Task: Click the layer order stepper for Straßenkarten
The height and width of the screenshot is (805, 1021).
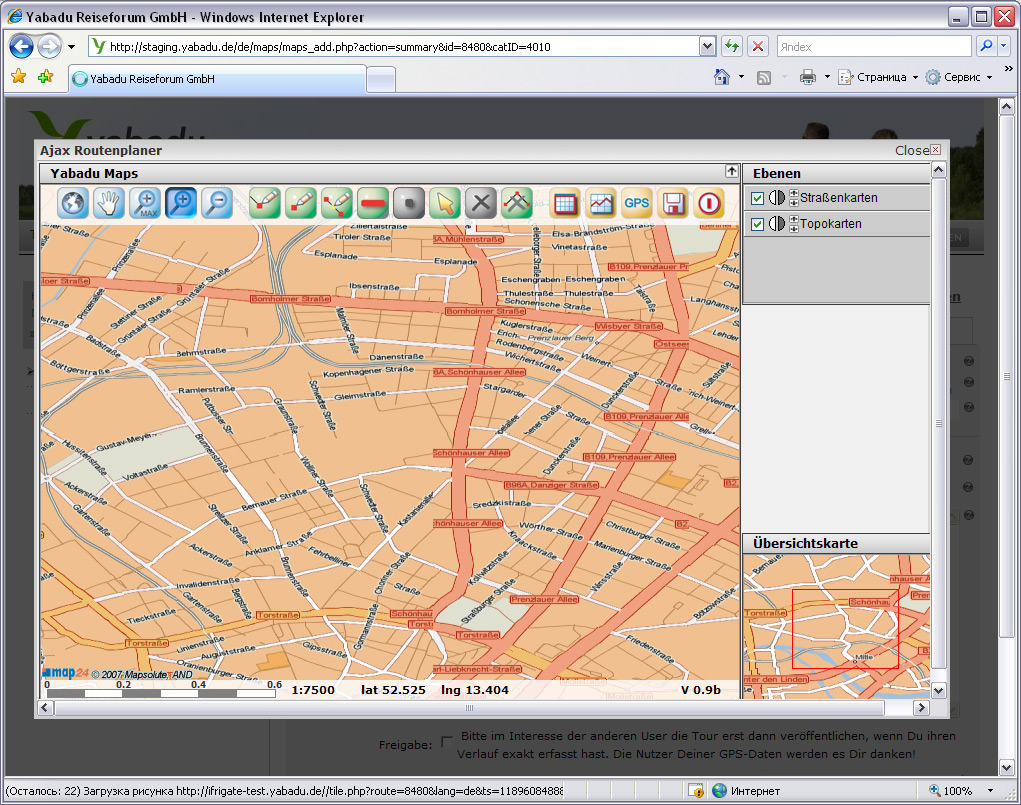Action: pos(794,197)
